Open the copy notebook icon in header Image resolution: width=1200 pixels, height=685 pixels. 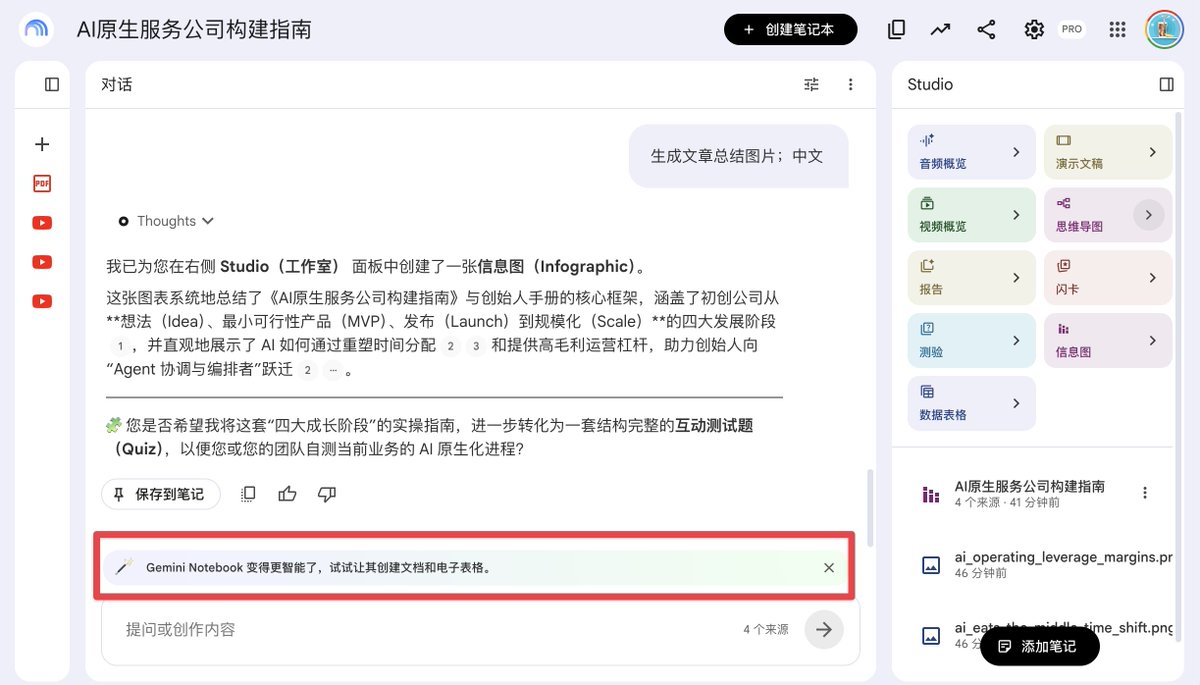(896, 30)
